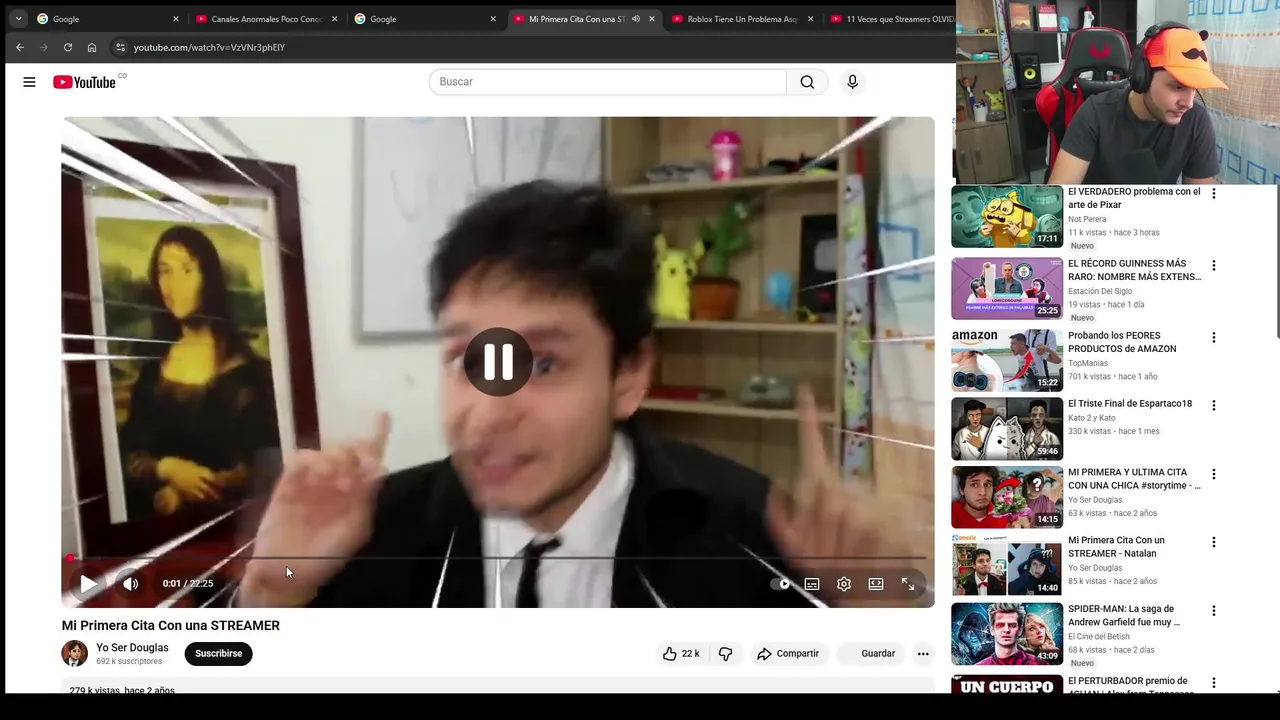Viewport: 1280px width, 720px height.
Task: Click El Cine del Betish channel name
Action: pos(1099,636)
